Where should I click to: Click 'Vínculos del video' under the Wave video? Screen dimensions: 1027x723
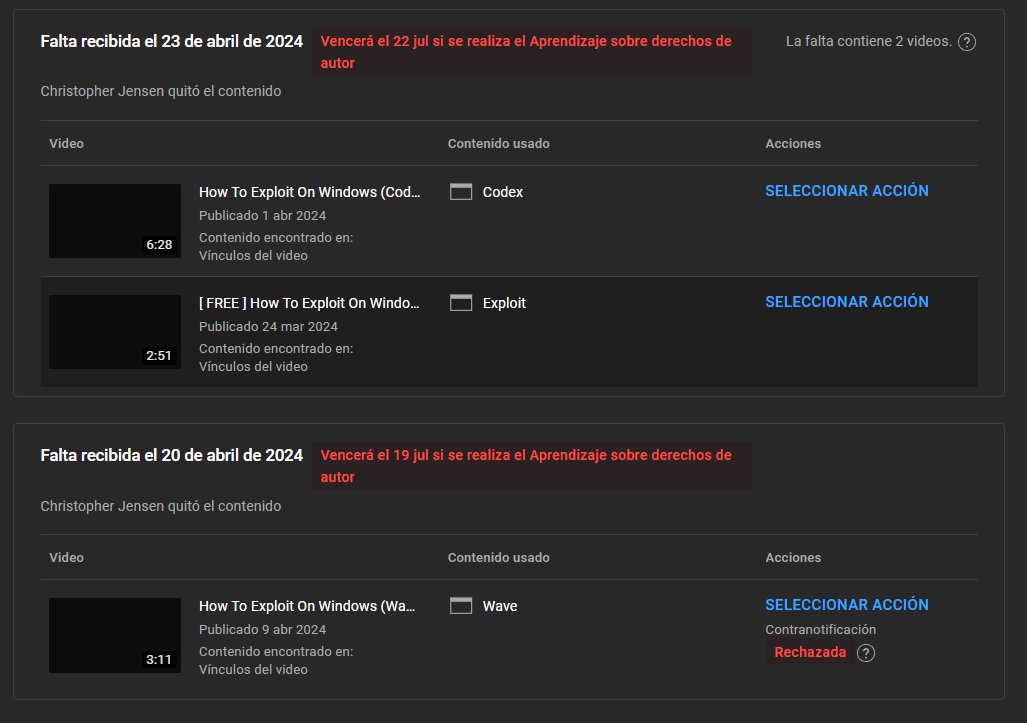pos(253,669)
